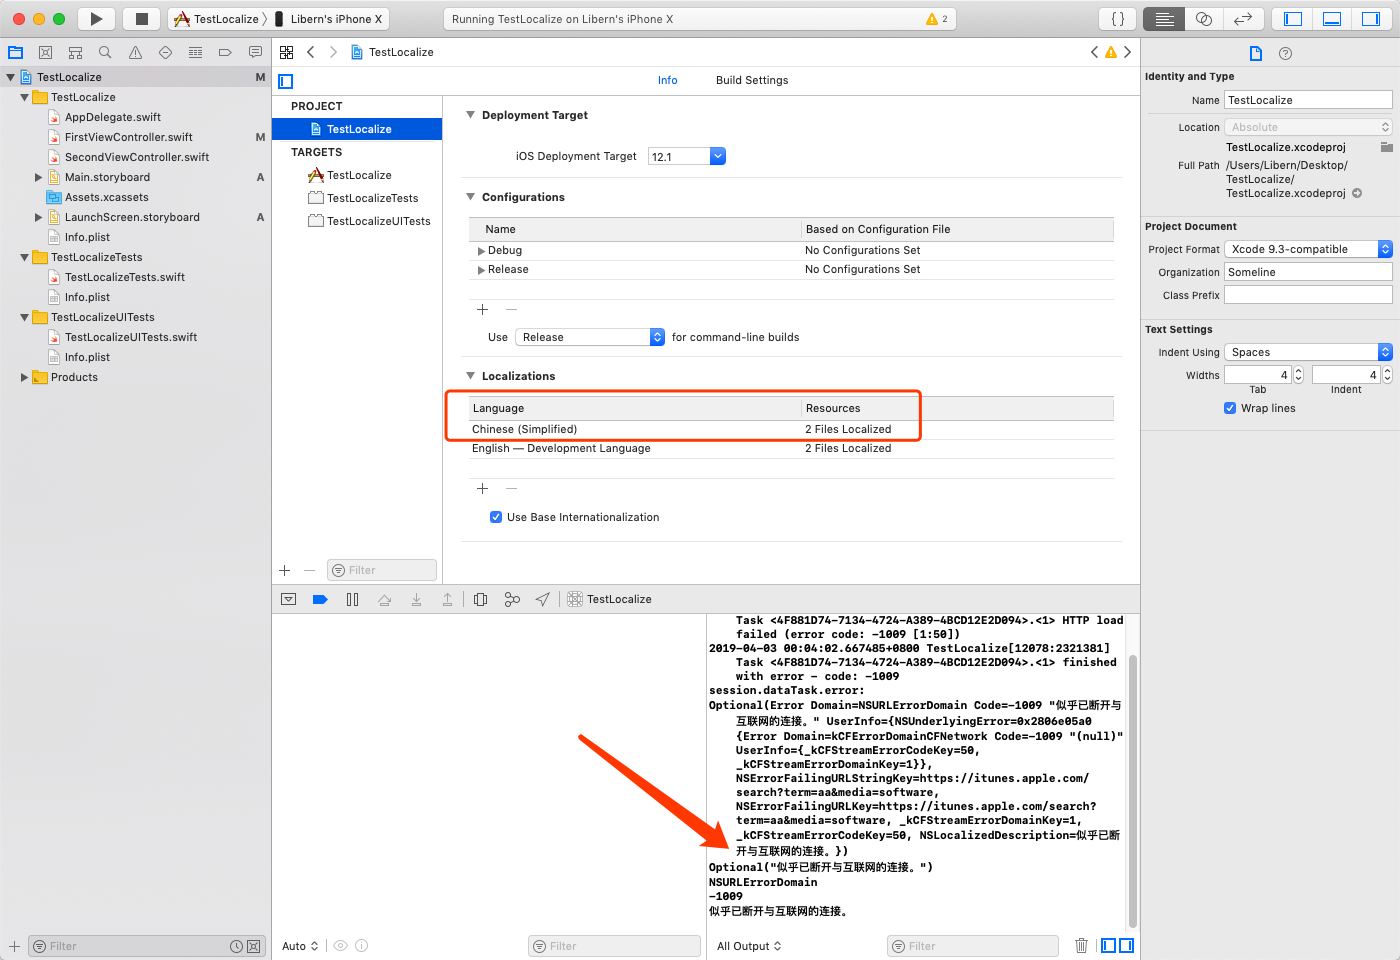1400x960 pixels.
Task: Simulate location arrow icon
Action: pos(542,599)
